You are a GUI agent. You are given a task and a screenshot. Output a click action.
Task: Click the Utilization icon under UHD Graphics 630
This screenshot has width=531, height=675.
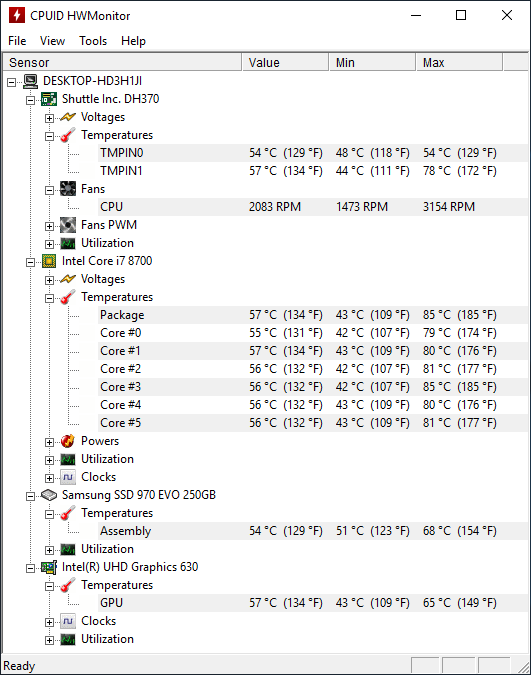tap(68, 639)
